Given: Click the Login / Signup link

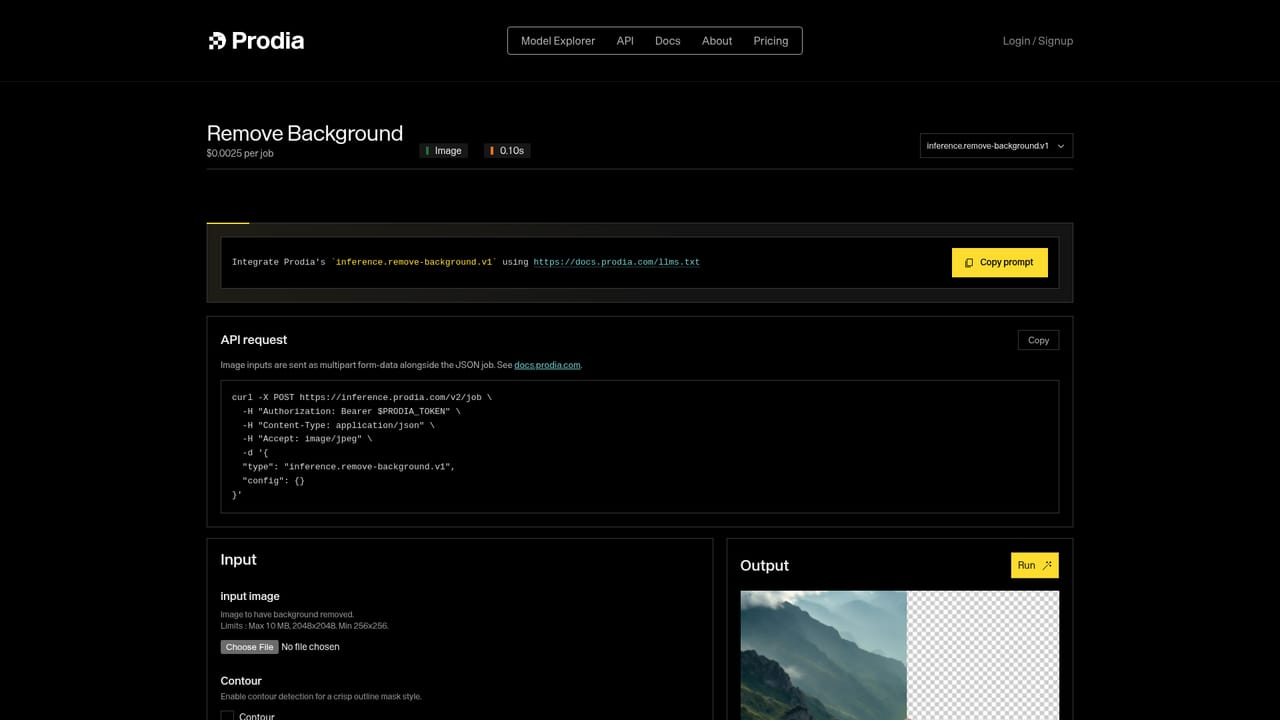Looking at the screenshot, I should [1038, 41].
